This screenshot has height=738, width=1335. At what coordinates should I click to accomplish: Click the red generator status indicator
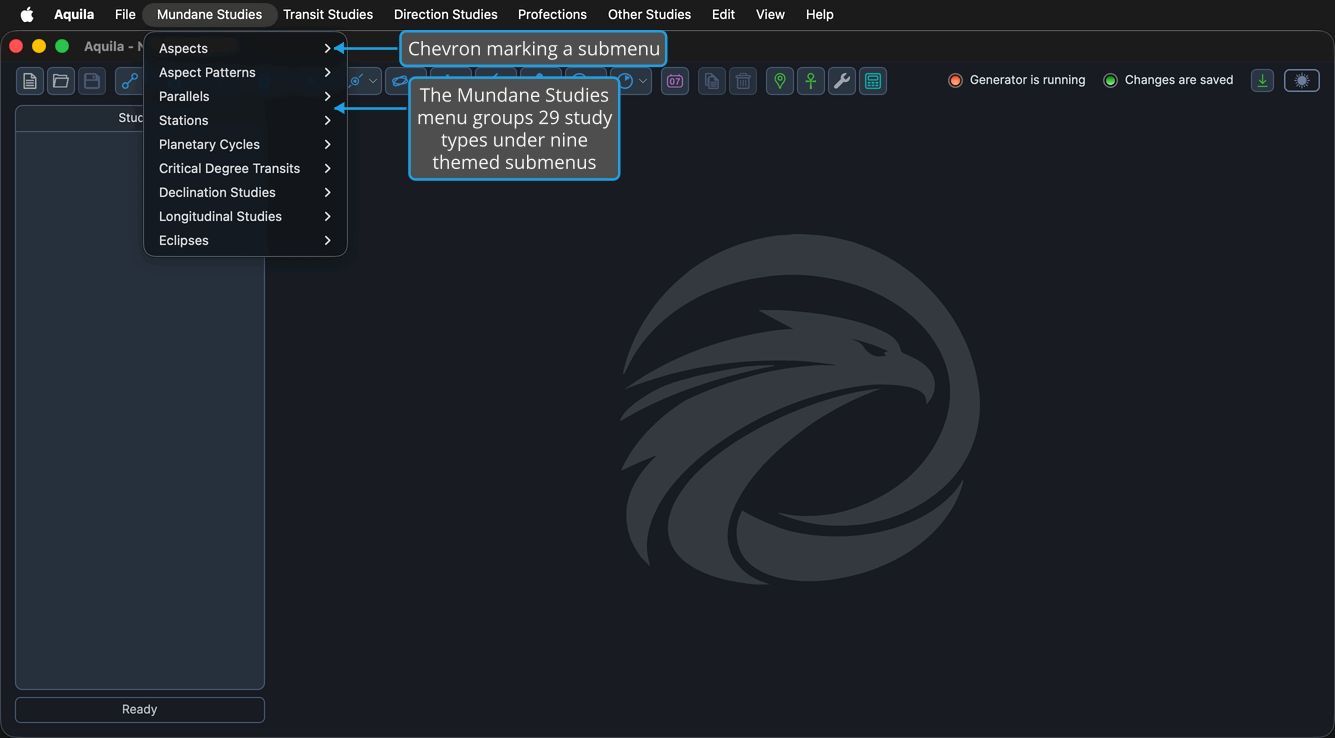coord(955,80)
